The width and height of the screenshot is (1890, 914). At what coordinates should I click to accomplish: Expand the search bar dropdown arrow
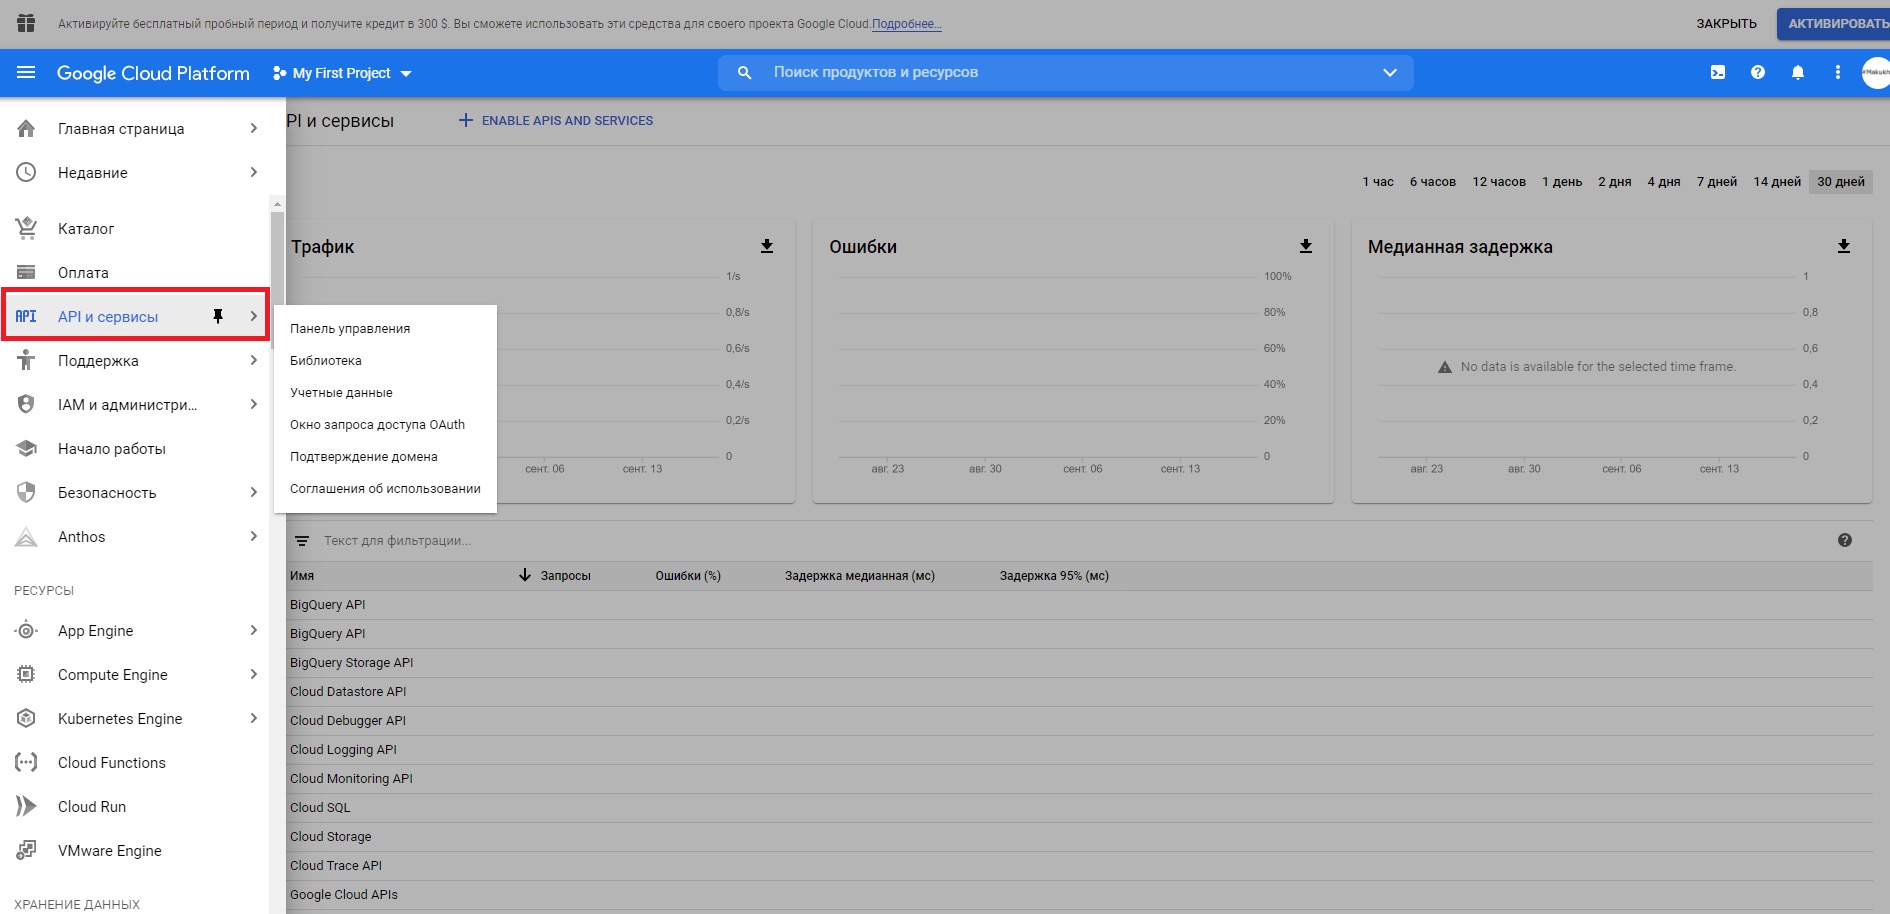(x=1389, y=73)
